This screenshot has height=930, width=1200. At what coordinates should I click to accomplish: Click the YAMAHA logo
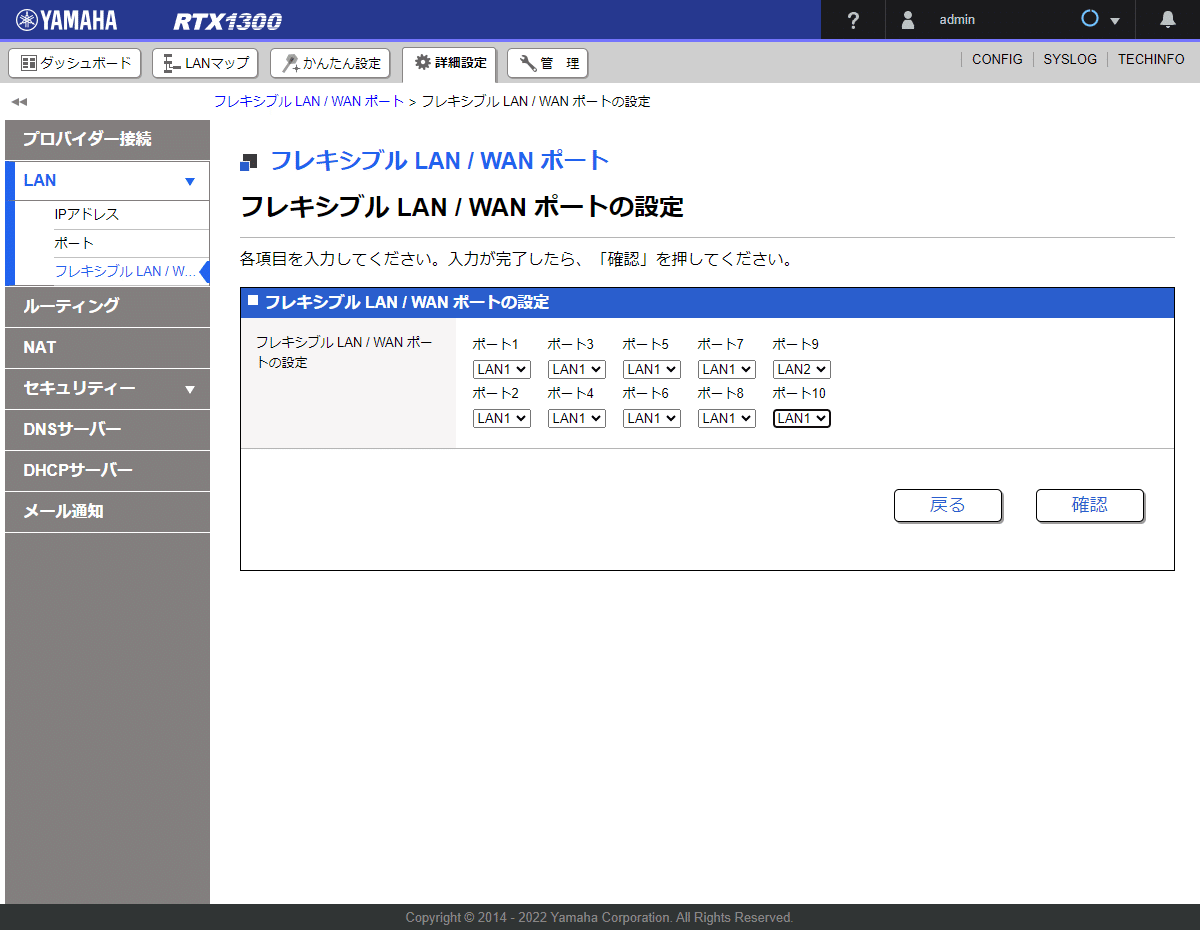65,19
